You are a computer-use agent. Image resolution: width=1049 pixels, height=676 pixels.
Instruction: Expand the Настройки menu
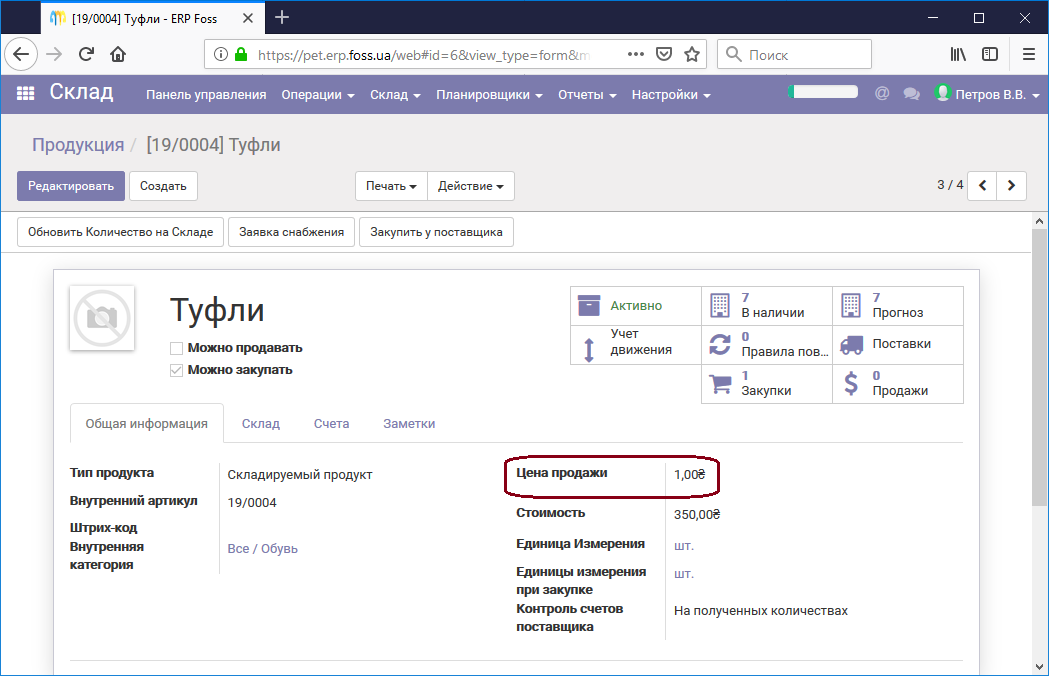click(x=671, y=95)
